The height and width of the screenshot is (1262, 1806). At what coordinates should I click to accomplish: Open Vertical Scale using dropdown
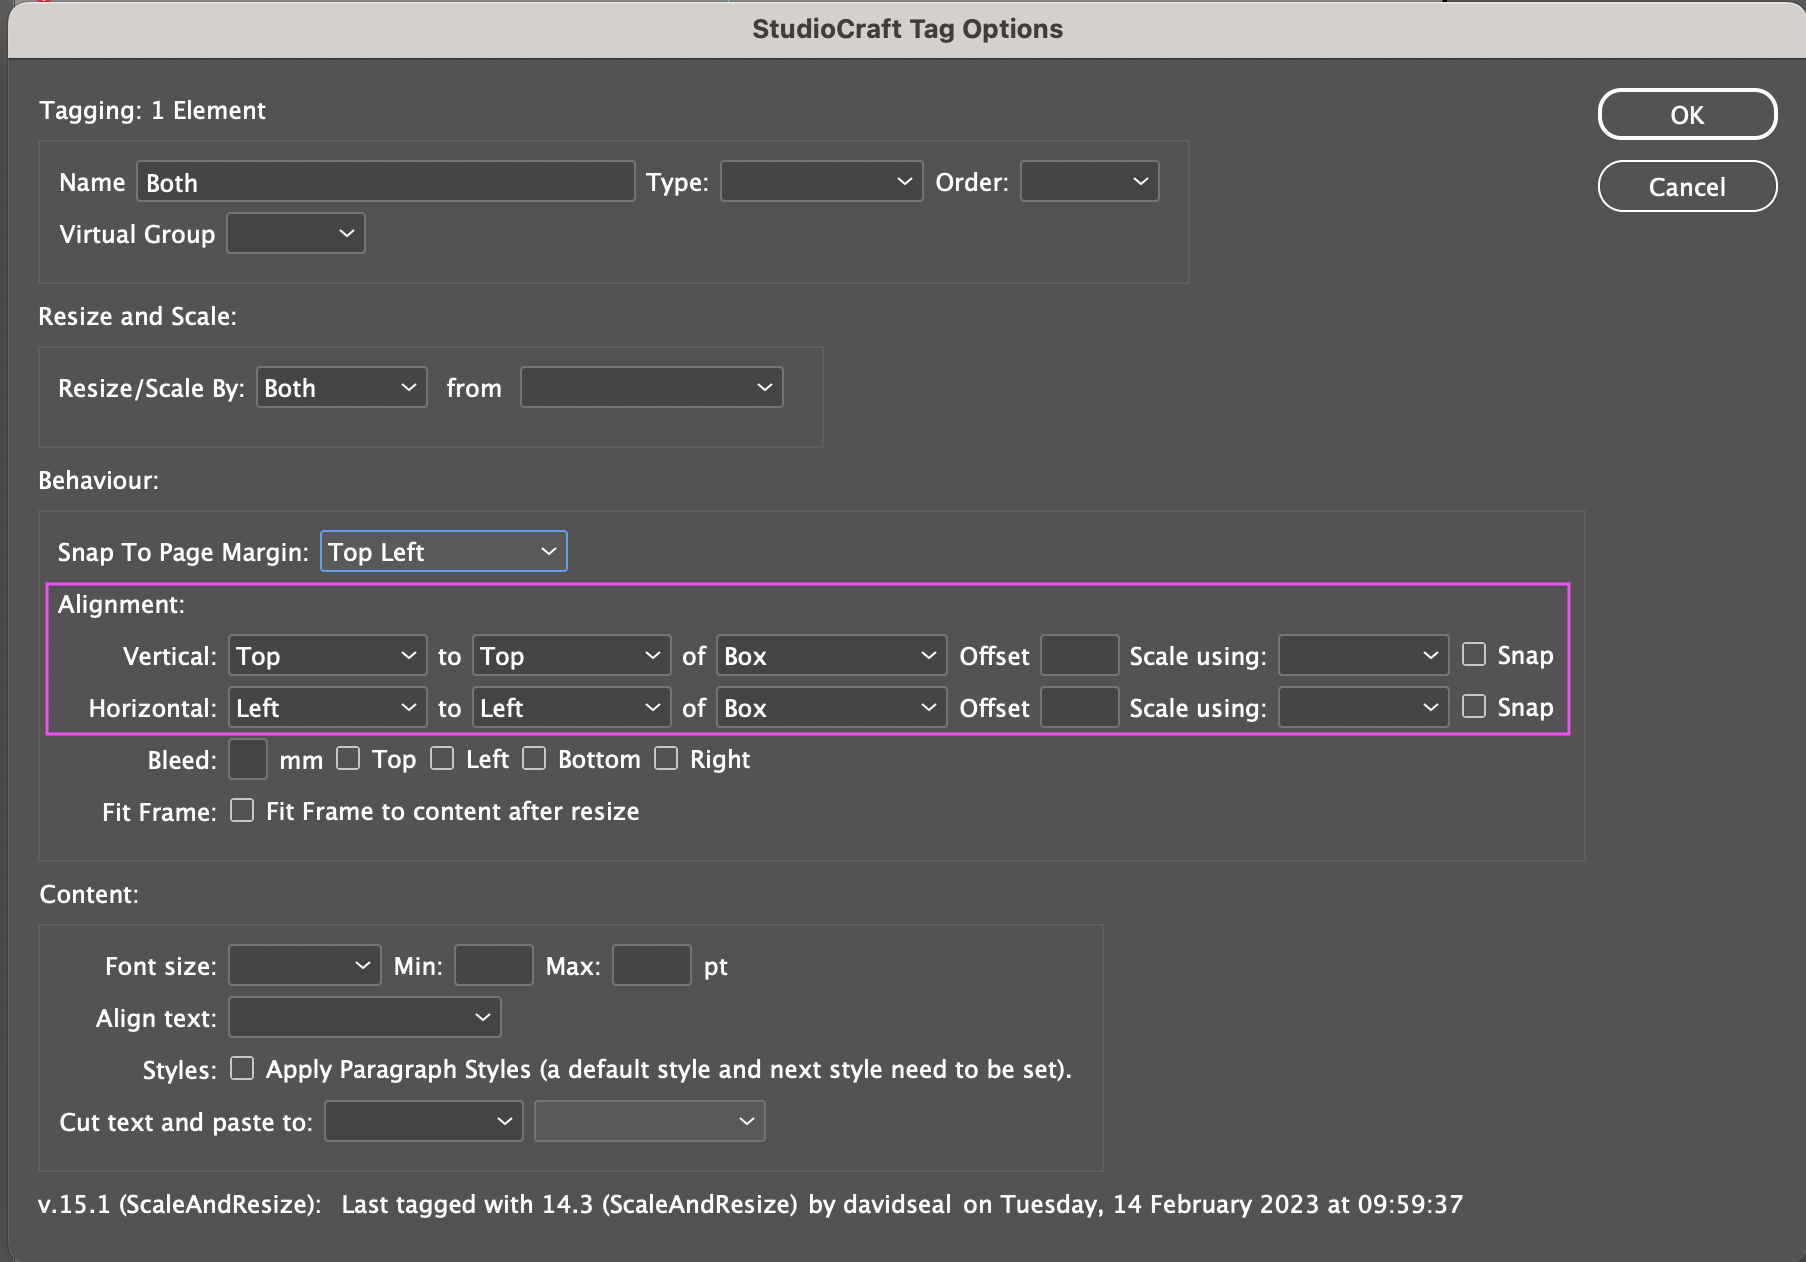[x=1364, y=656]
